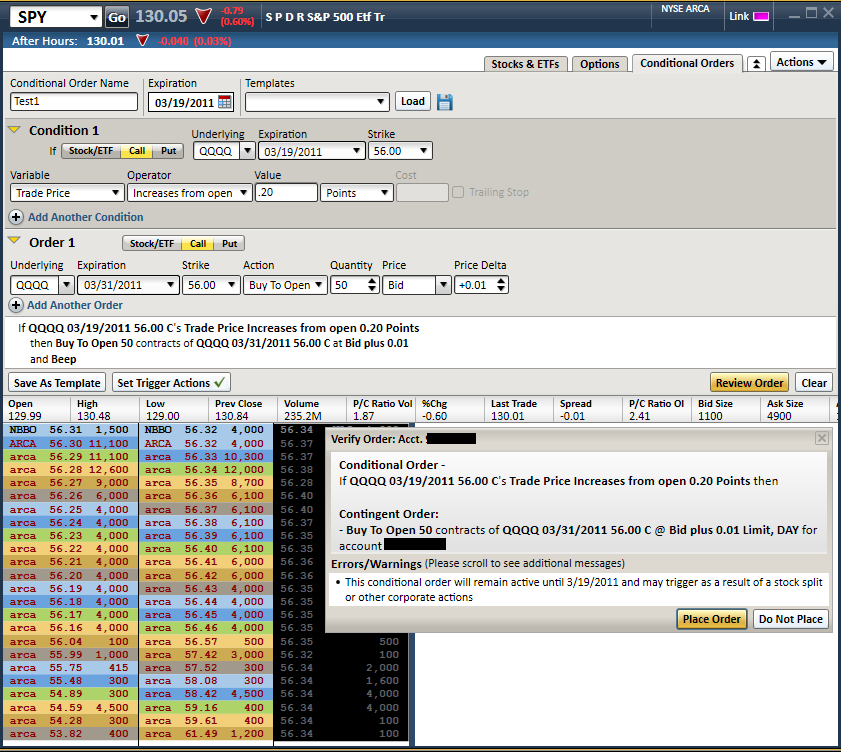Click the NBBO bid row 56.31

pos(70,430)
